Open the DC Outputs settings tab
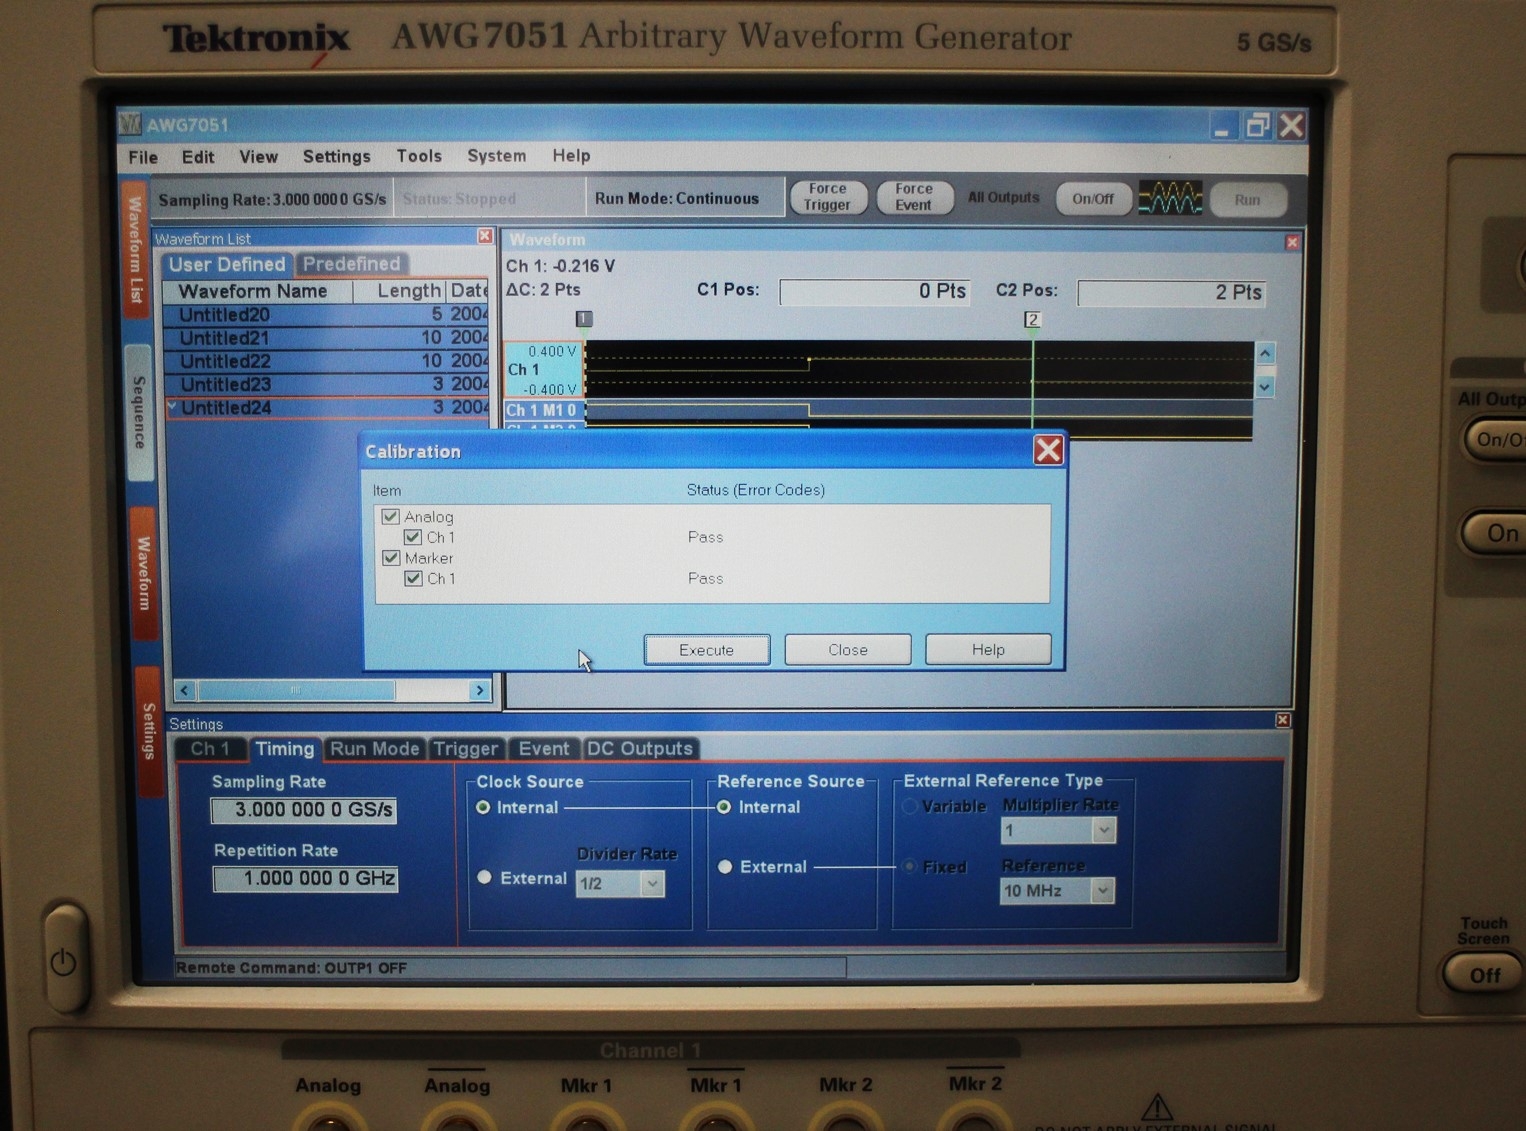The image size is (1526, 1131). (x=639, y=748)
